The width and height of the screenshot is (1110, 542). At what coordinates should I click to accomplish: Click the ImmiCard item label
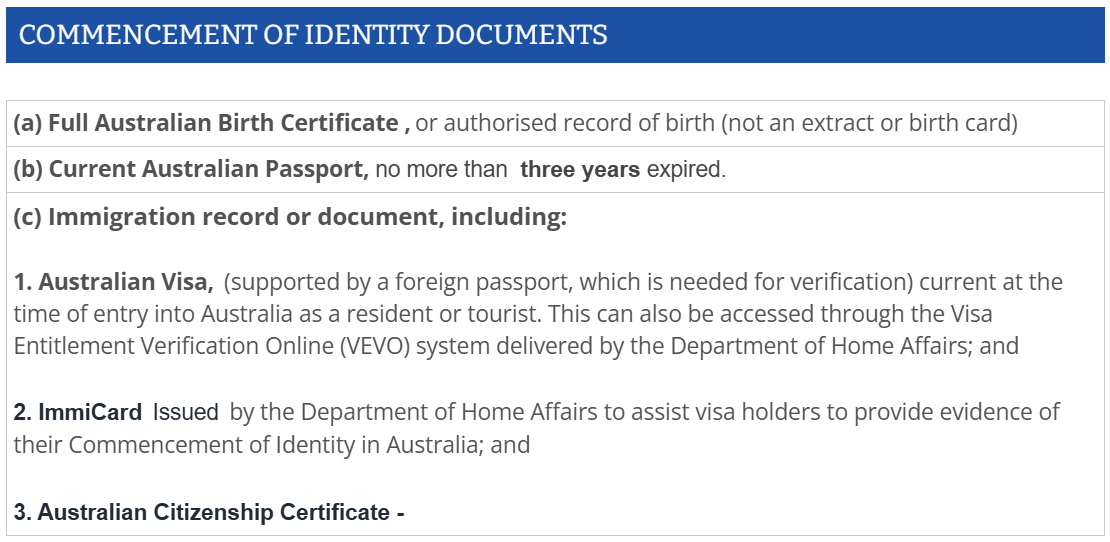pyautogui.click(x=78, y=413)
